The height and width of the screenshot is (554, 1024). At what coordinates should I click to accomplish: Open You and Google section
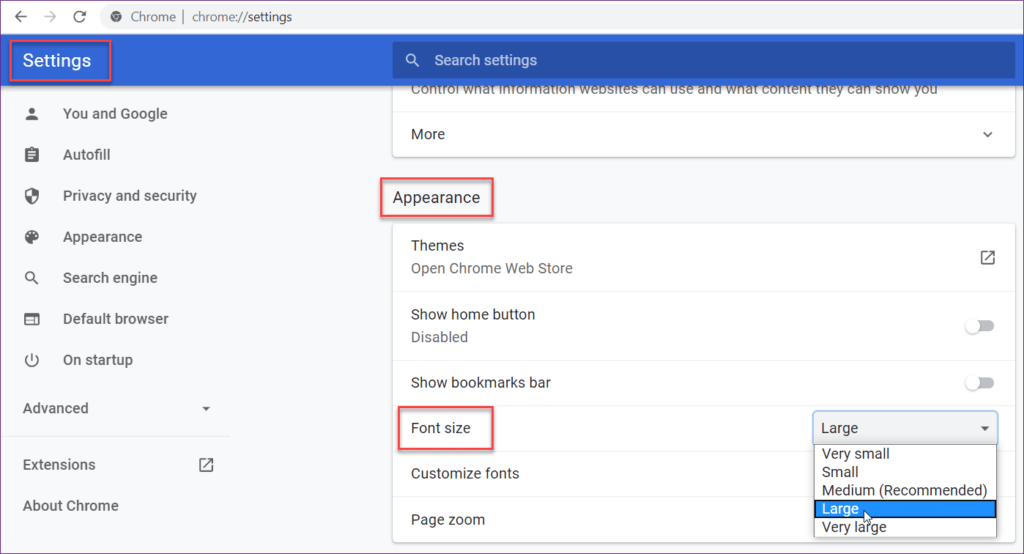[x=115, y=114]
